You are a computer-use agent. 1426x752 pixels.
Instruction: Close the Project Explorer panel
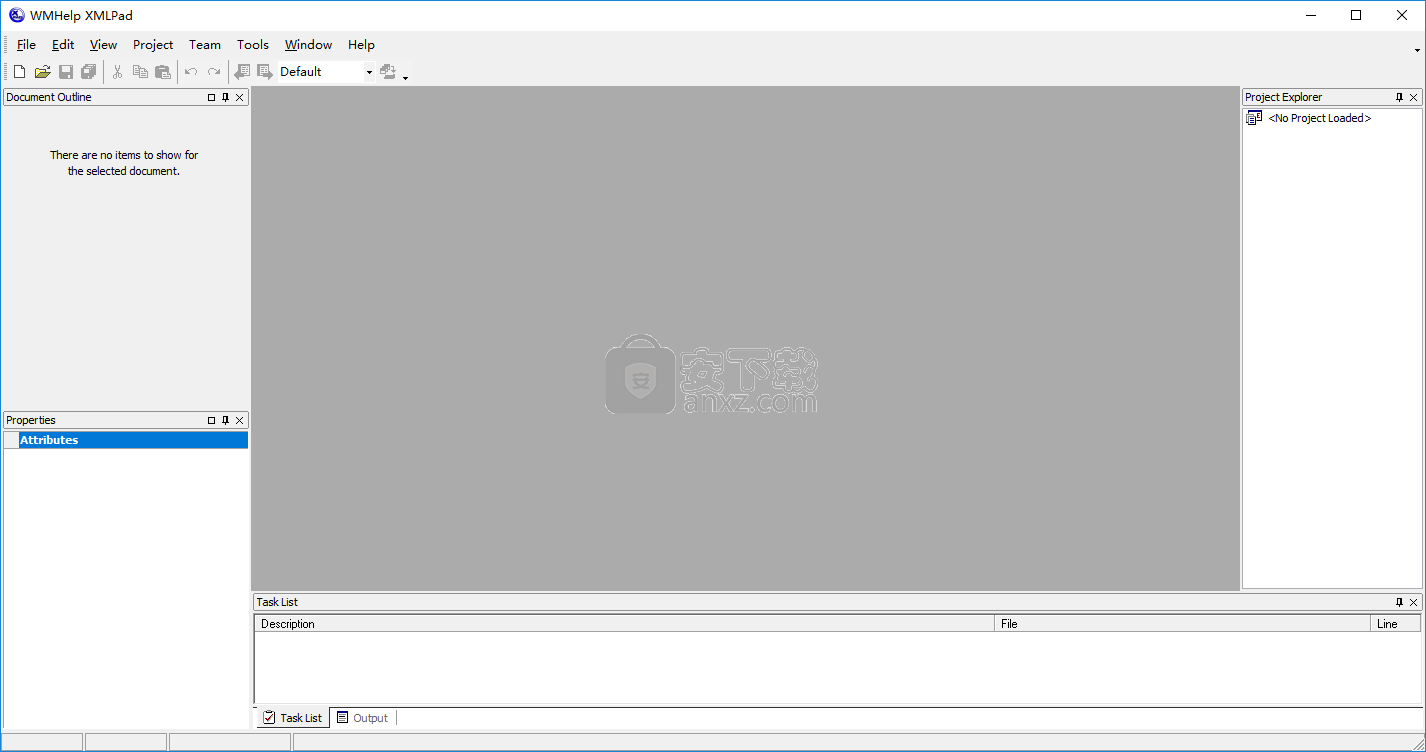tap(1414, 97)
